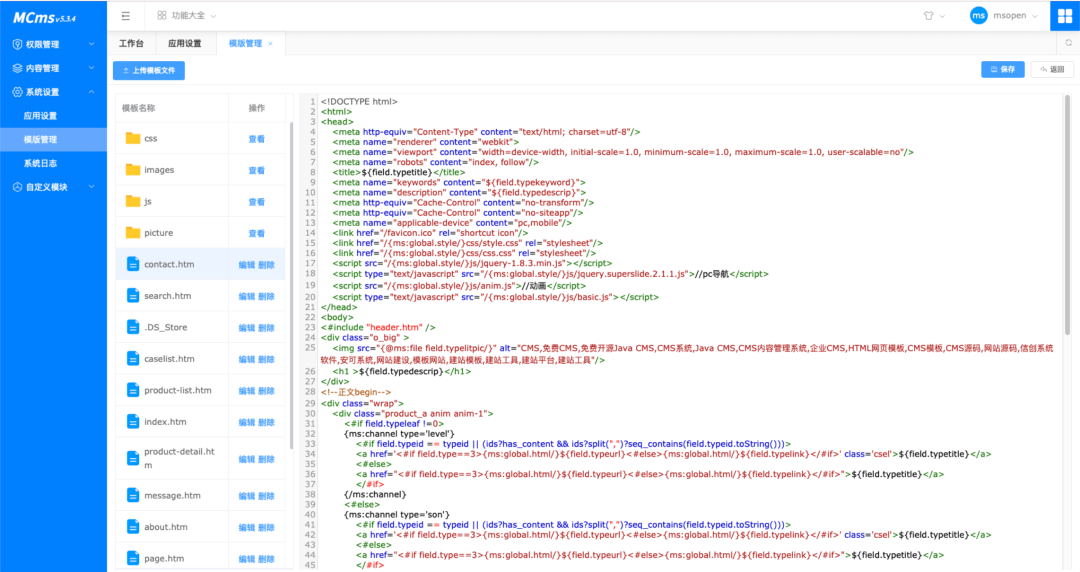Click 查看 for the js folder
Image resolution: width=1080 pixels, height=572 pixels.
(256, 202)
